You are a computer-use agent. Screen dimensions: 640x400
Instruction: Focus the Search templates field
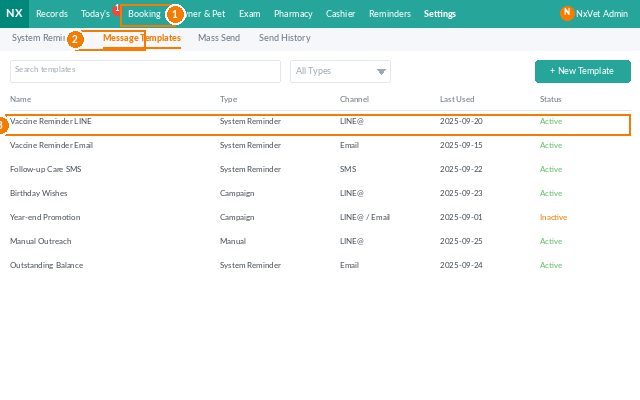click(x=145, y=71)
